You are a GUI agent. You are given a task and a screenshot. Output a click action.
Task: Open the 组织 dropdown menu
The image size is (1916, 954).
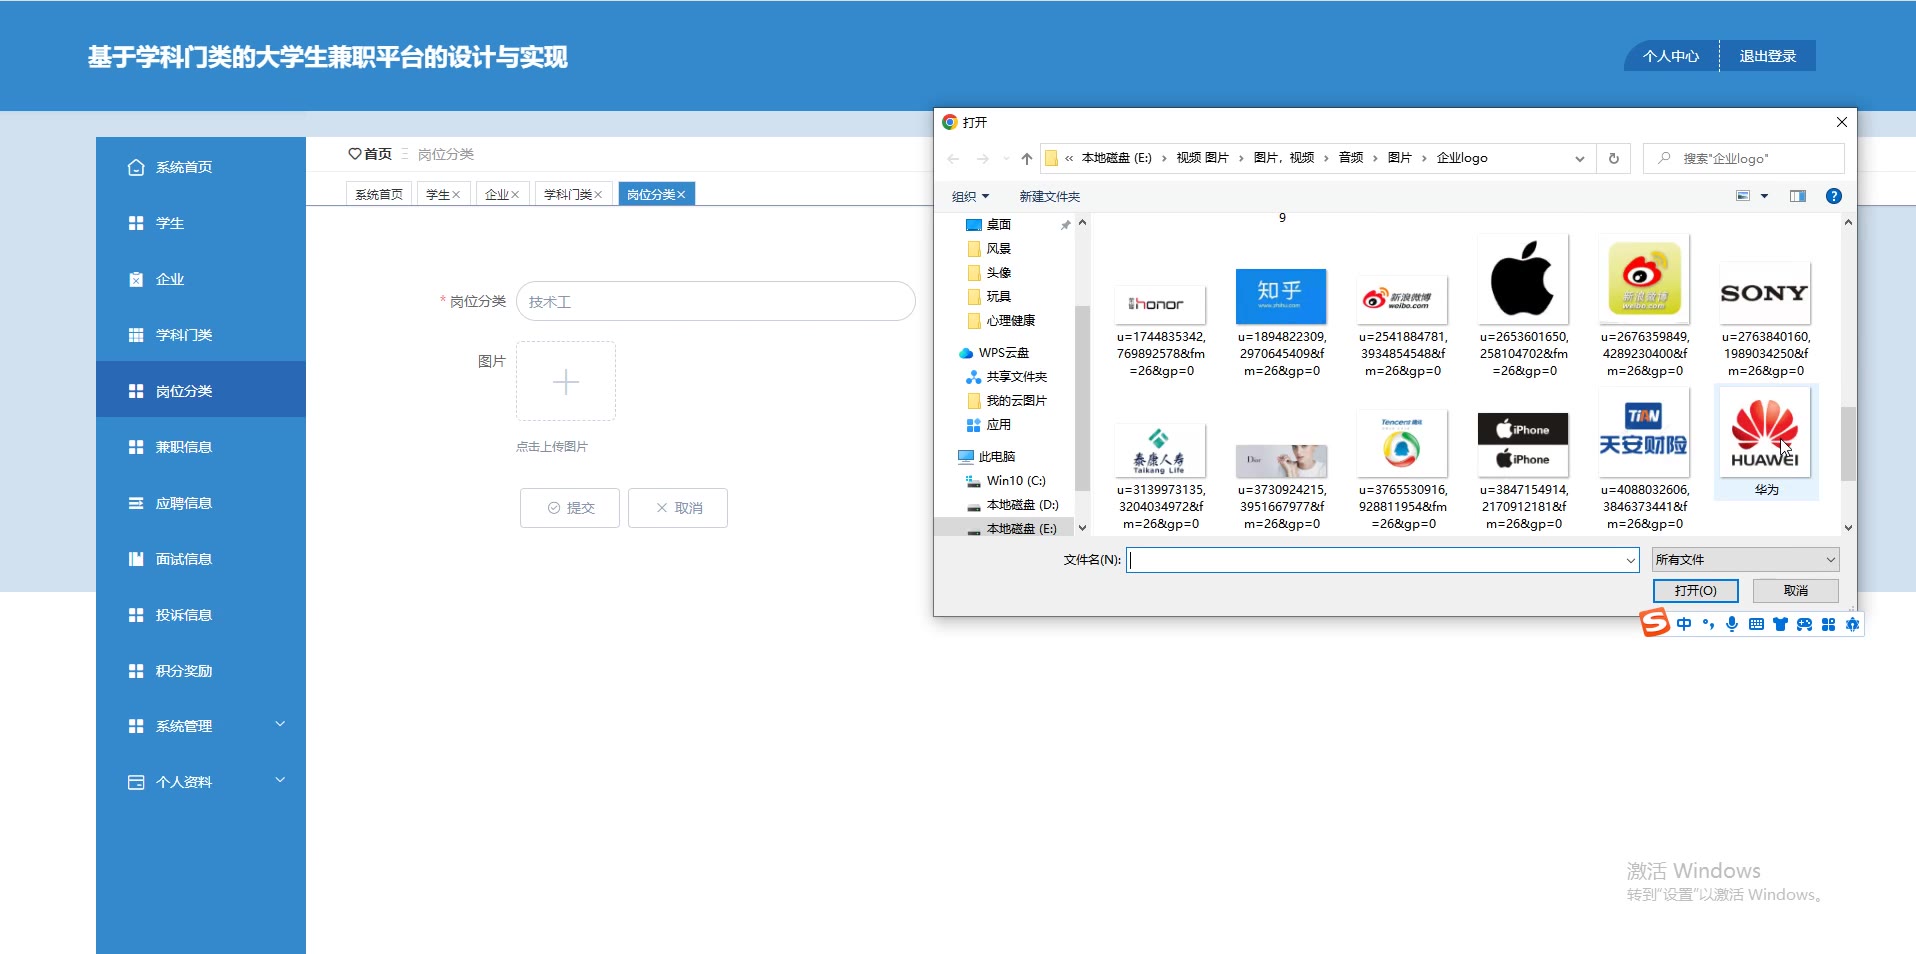(x=970, y=196)
